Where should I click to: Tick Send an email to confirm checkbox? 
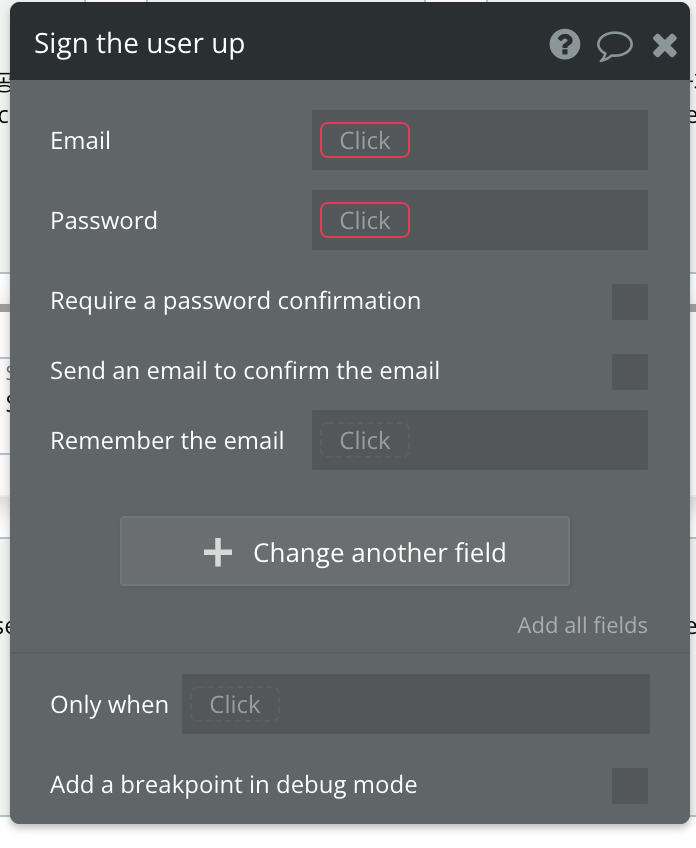coord(629,372)
